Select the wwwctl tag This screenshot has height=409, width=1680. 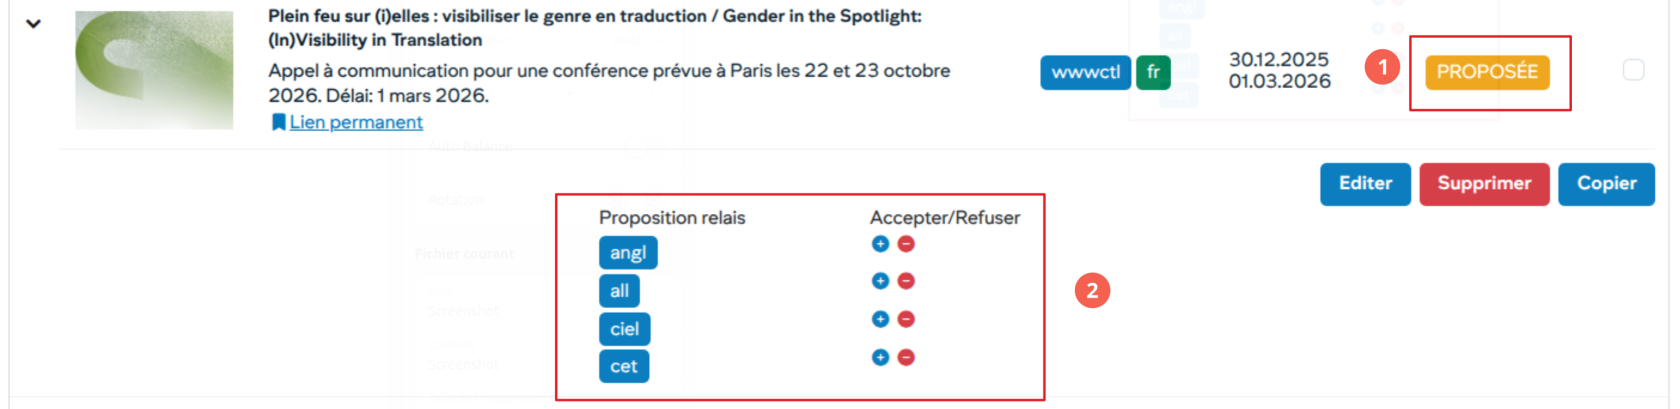tap(1085, 72)
